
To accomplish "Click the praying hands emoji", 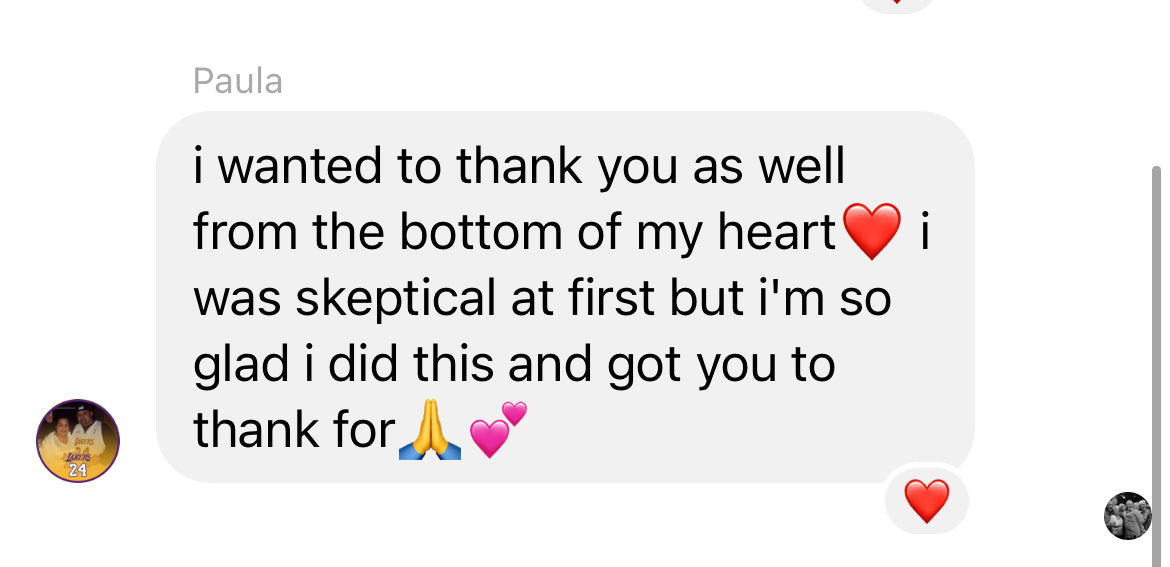I will coord(430,433).
